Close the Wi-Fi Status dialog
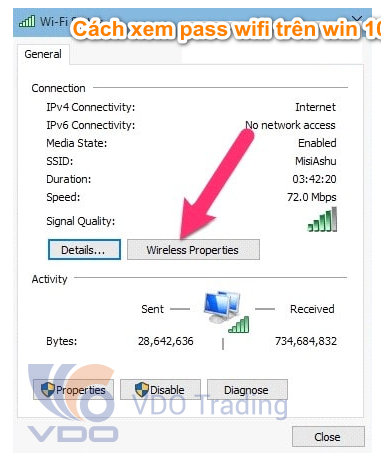Viewport: 381px width, 461px height. pyautogui.click(x=328, y=436)
